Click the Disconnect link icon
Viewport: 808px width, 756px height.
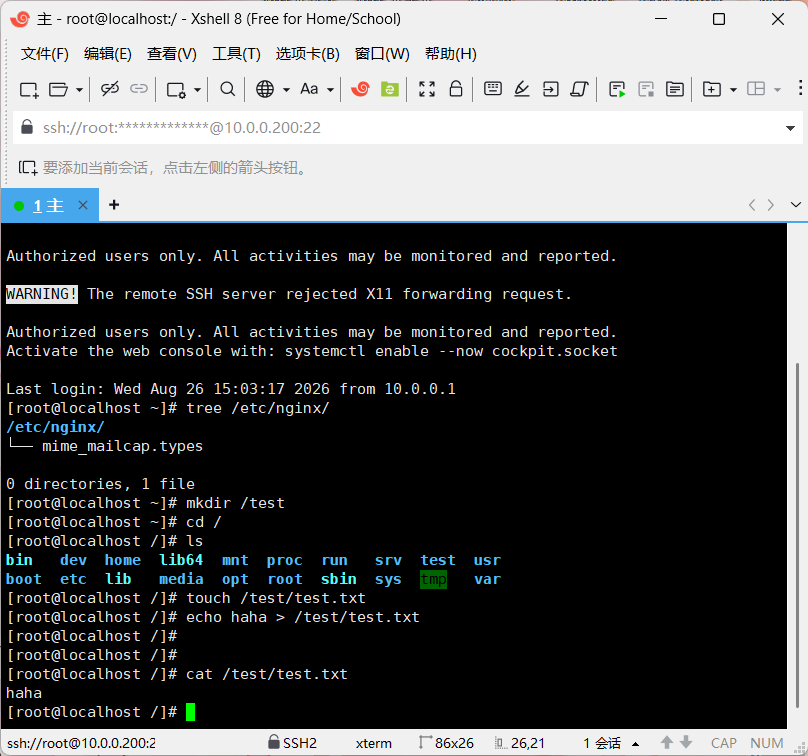[x=110, y=89]
